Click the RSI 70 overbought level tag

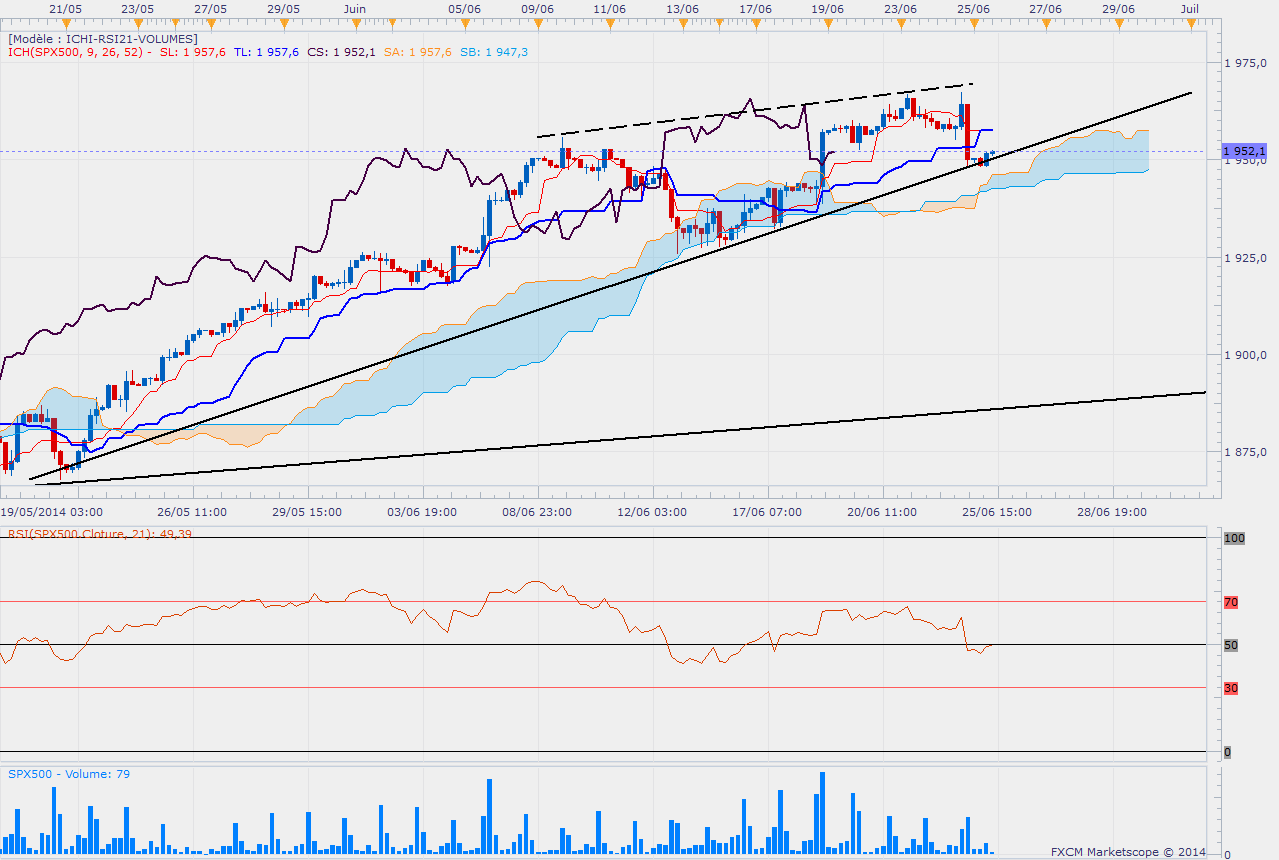pos(1231,602)
